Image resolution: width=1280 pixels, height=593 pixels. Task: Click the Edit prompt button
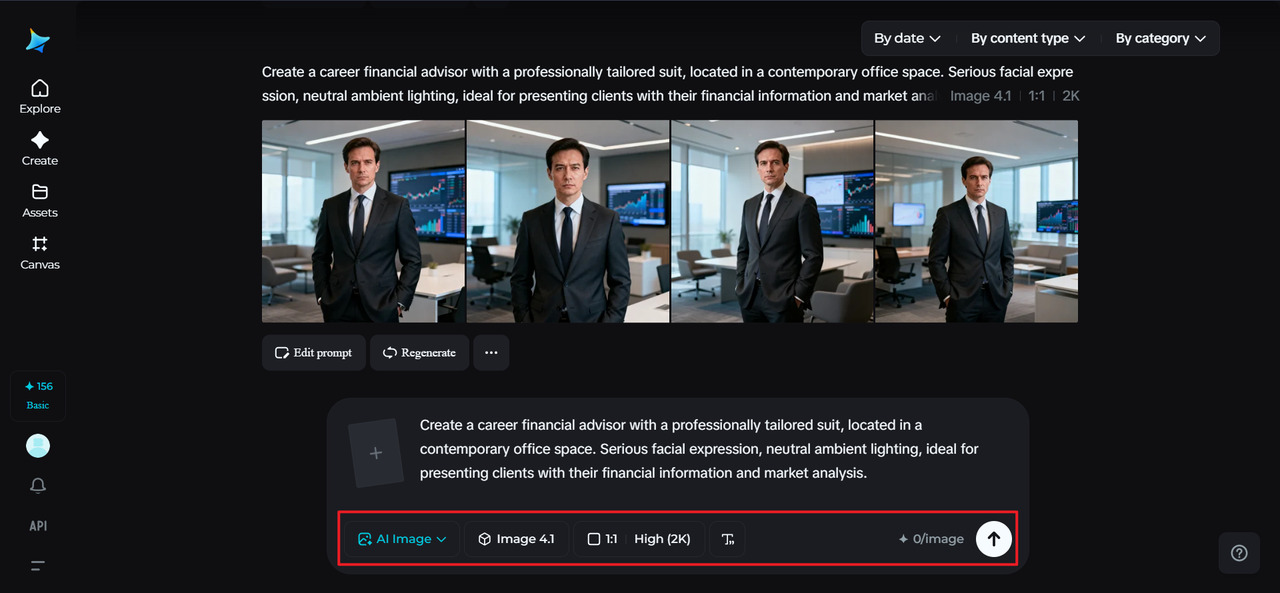click(313, 353)
